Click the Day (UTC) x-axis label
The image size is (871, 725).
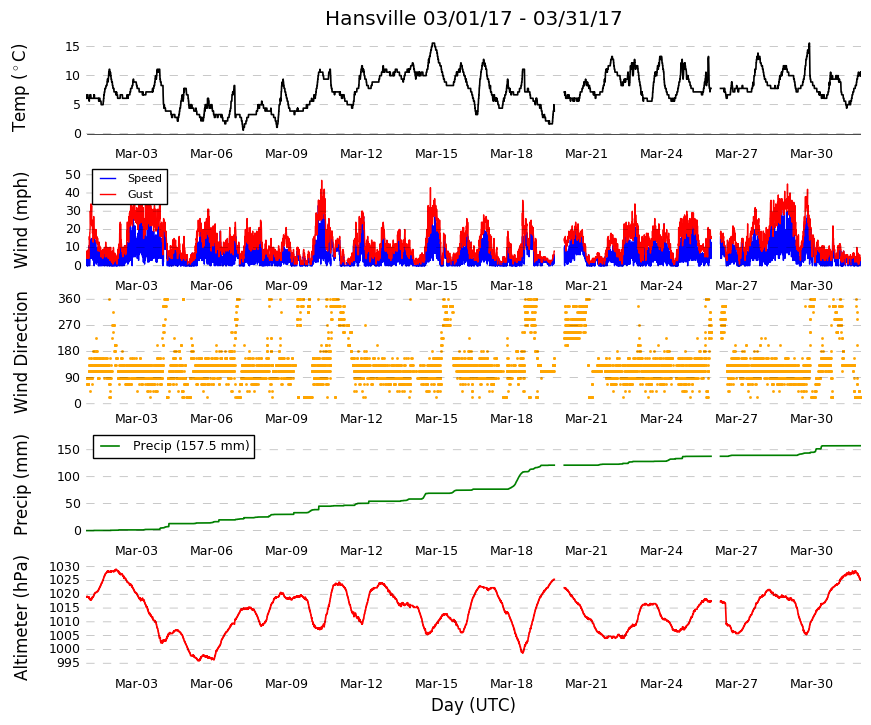(x=473, y=705)
